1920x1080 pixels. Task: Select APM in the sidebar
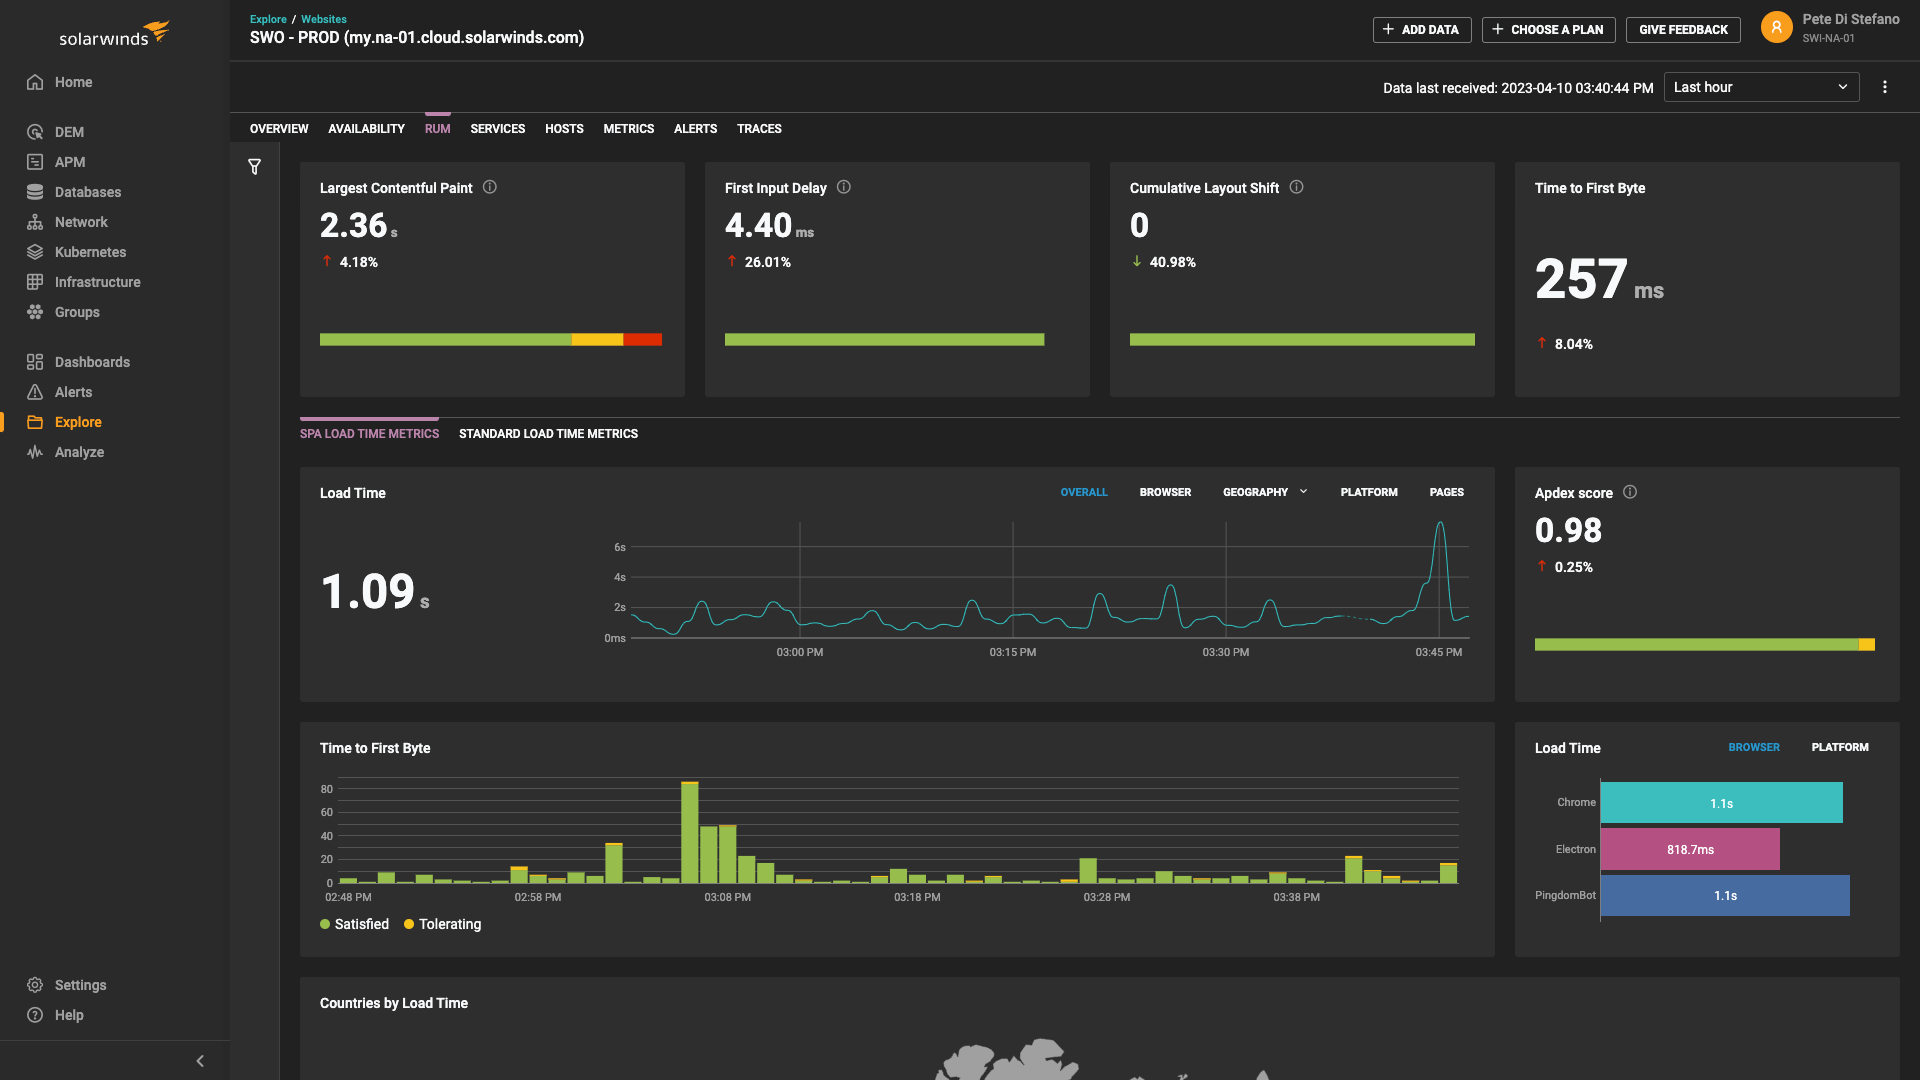[x=70, y=161]
